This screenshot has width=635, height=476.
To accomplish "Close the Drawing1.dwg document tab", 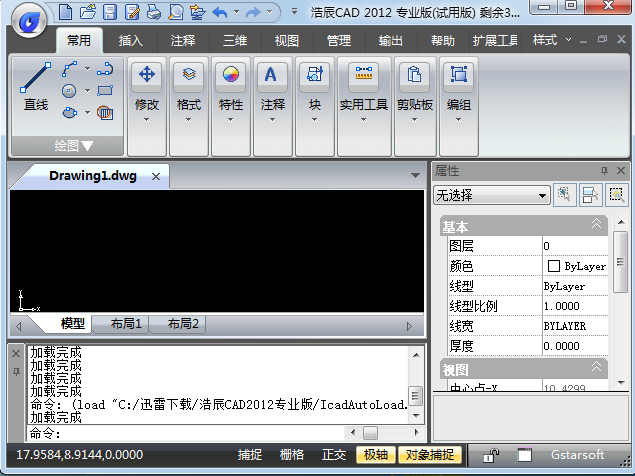I will click(x=156, y=177).
